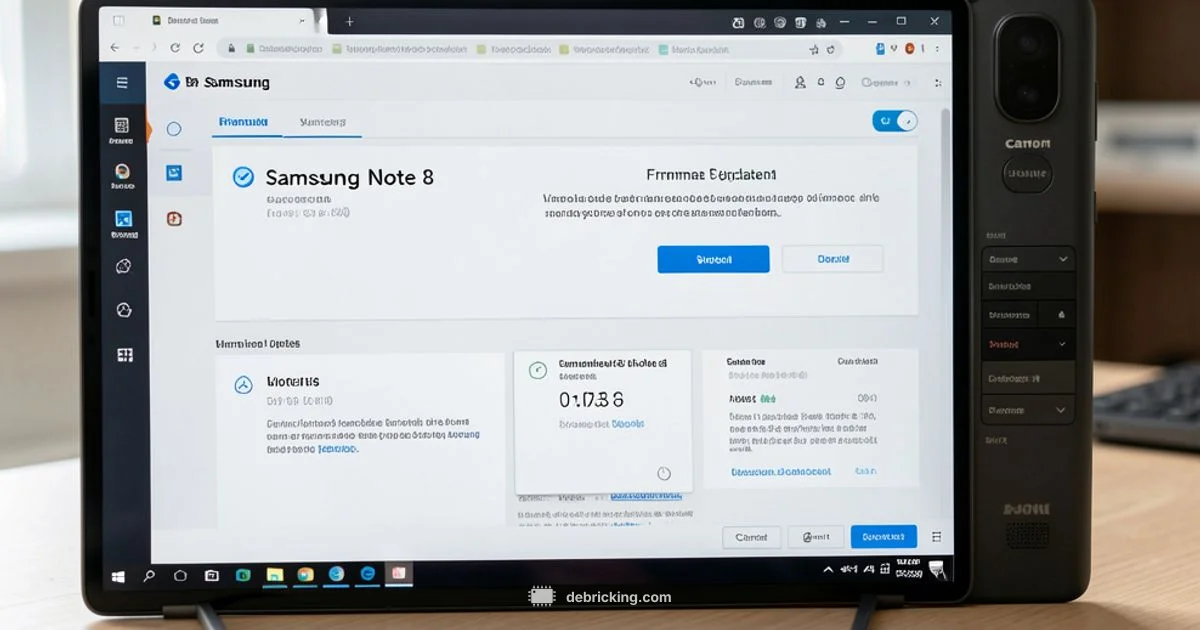Select the active blue underlined first tab
Screen dimensions: 1200x630
tap(243, 122)
